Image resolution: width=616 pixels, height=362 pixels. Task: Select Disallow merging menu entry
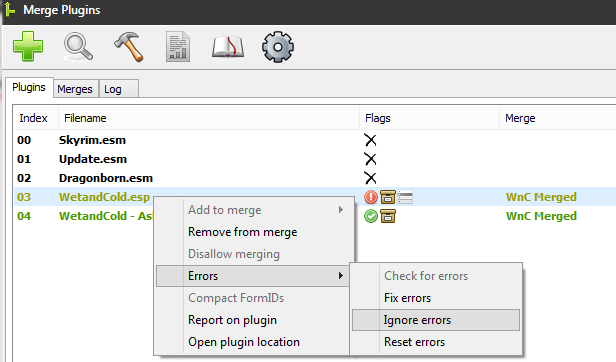click(253, 254)
